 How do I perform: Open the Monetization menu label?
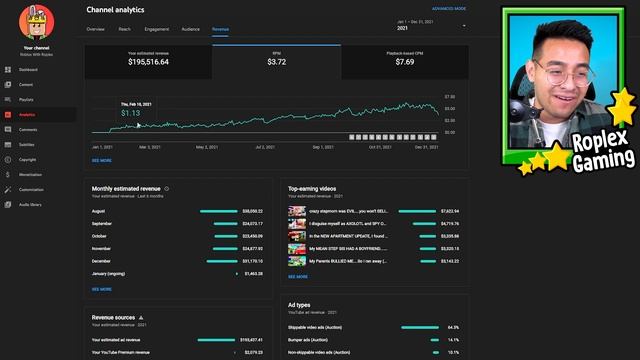(30, 175)
